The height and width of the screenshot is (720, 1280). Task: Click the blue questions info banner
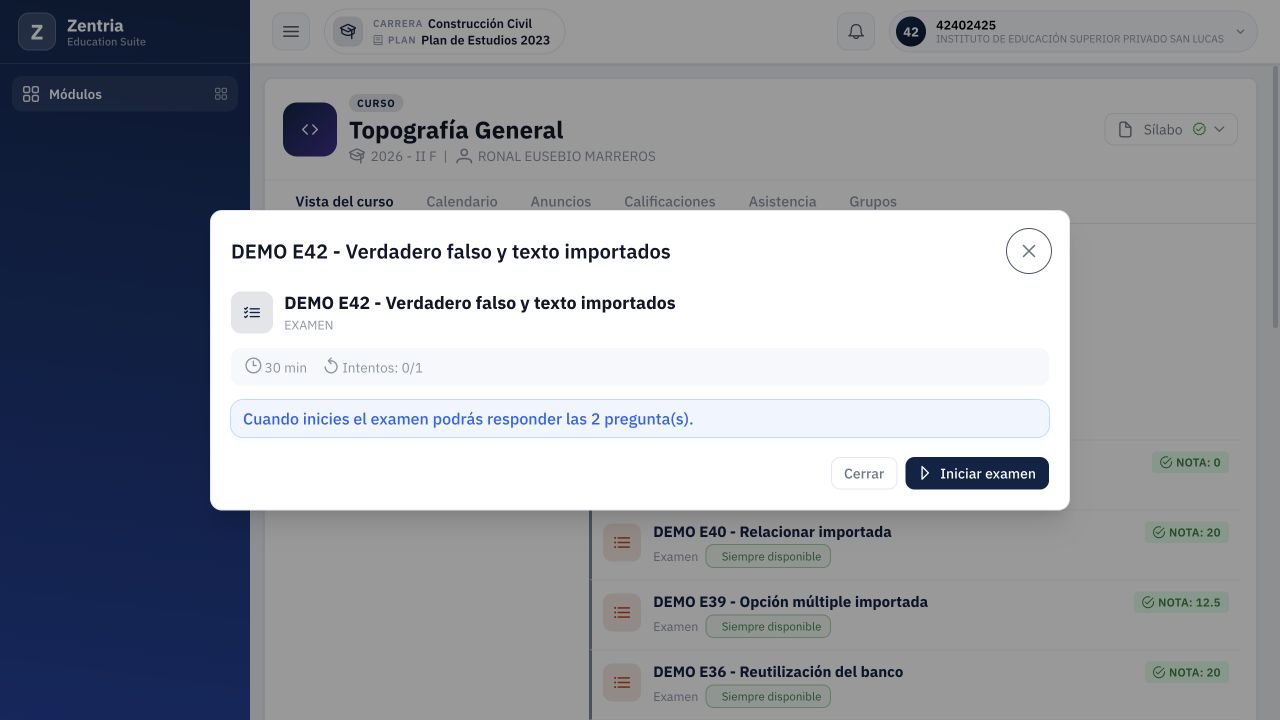[x=640, y=419]
